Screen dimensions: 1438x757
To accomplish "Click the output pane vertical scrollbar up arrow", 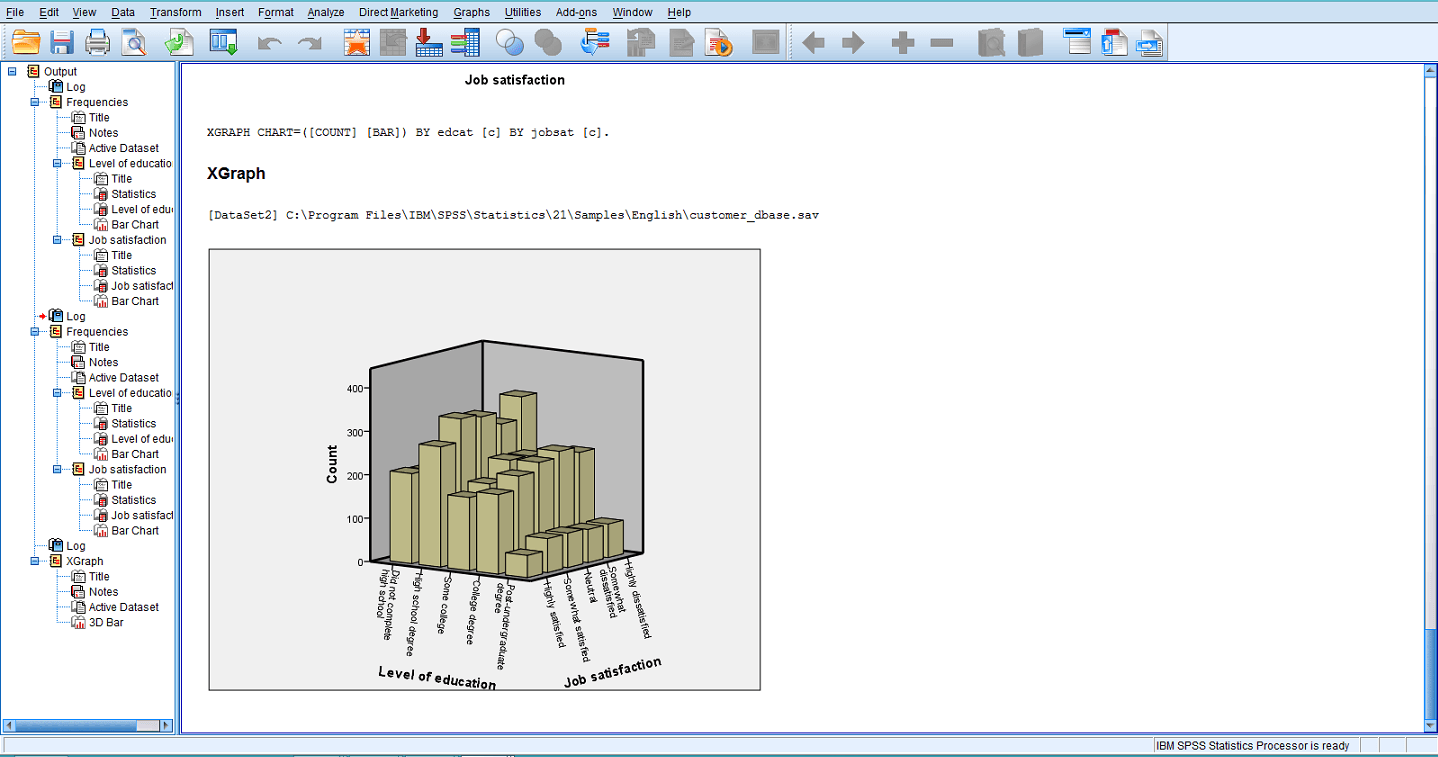I will click(x=1429, y=69).
